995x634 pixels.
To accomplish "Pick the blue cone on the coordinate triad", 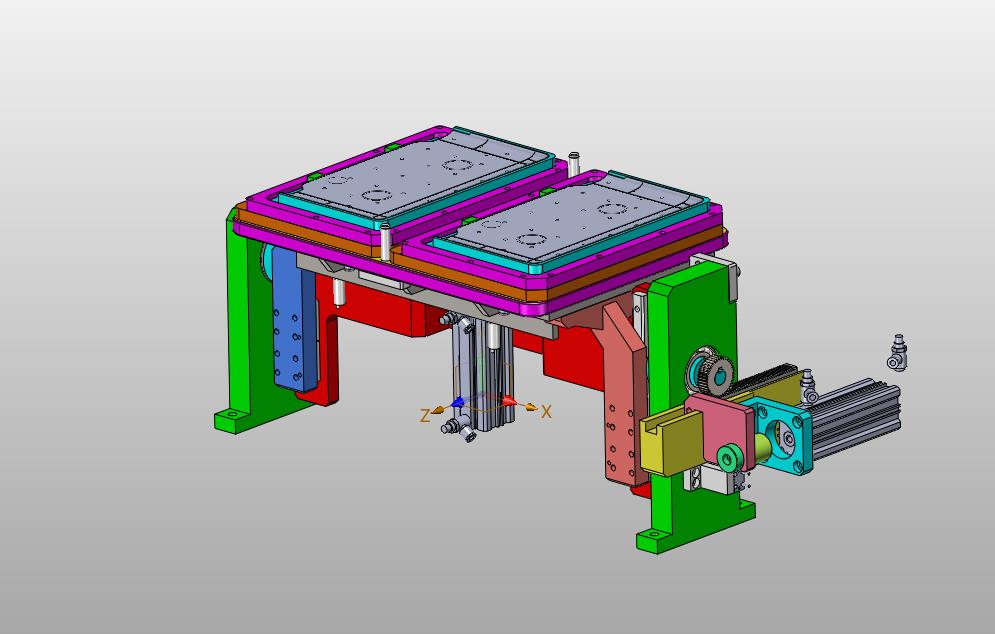I will coord(458,403).
